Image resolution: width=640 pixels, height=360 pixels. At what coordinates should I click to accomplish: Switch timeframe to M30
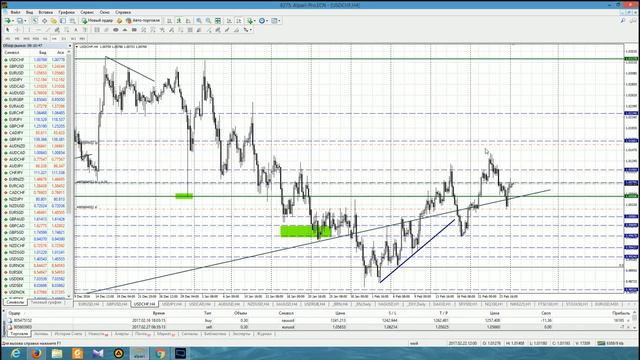coord(36,39)
